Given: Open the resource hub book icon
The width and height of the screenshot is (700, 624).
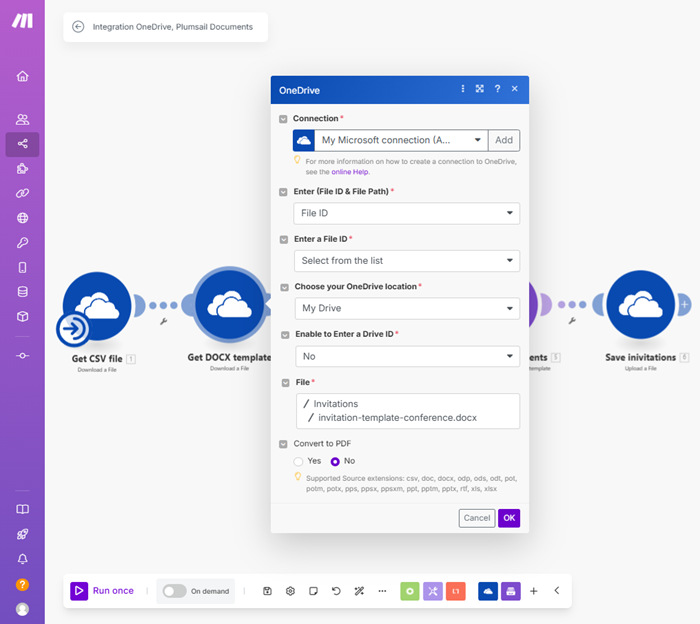Looking at the screenshot, I should 22,509.
